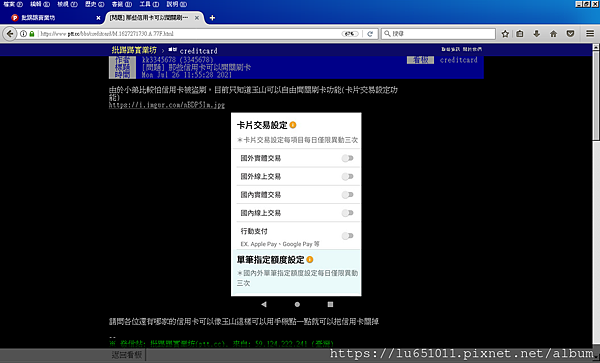Screen dimensions: 600x363
Task: Open the site information (i) icon
Action: [x=23, y=34]
